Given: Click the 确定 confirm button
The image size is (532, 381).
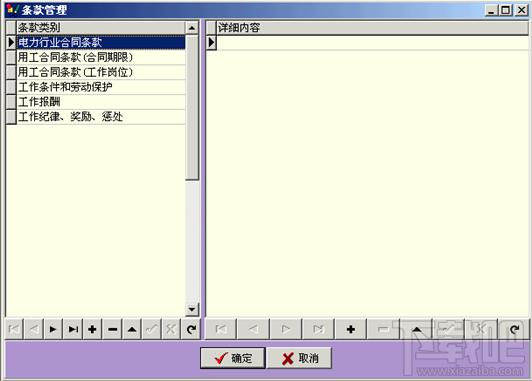Looking at the screenshot, I should [x=233, y=358].
